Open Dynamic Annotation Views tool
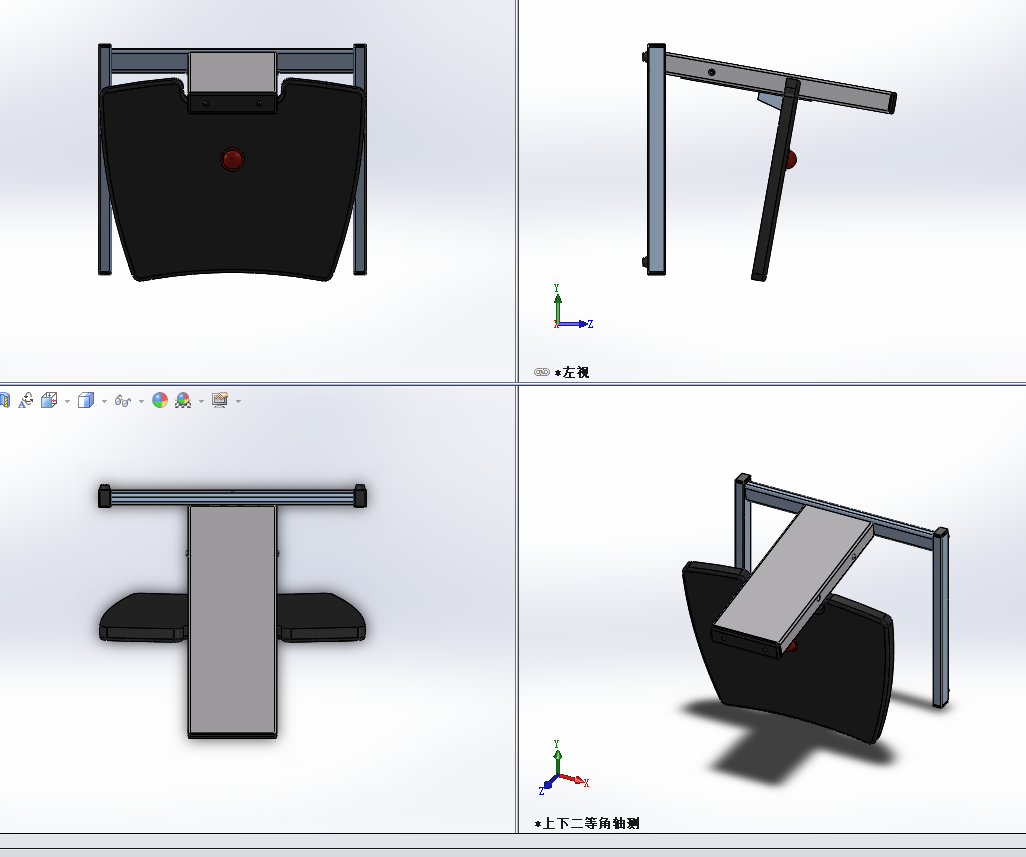The width and height of the screenshot is (1026, 857). pyautogui.click(x=26, y=400)
